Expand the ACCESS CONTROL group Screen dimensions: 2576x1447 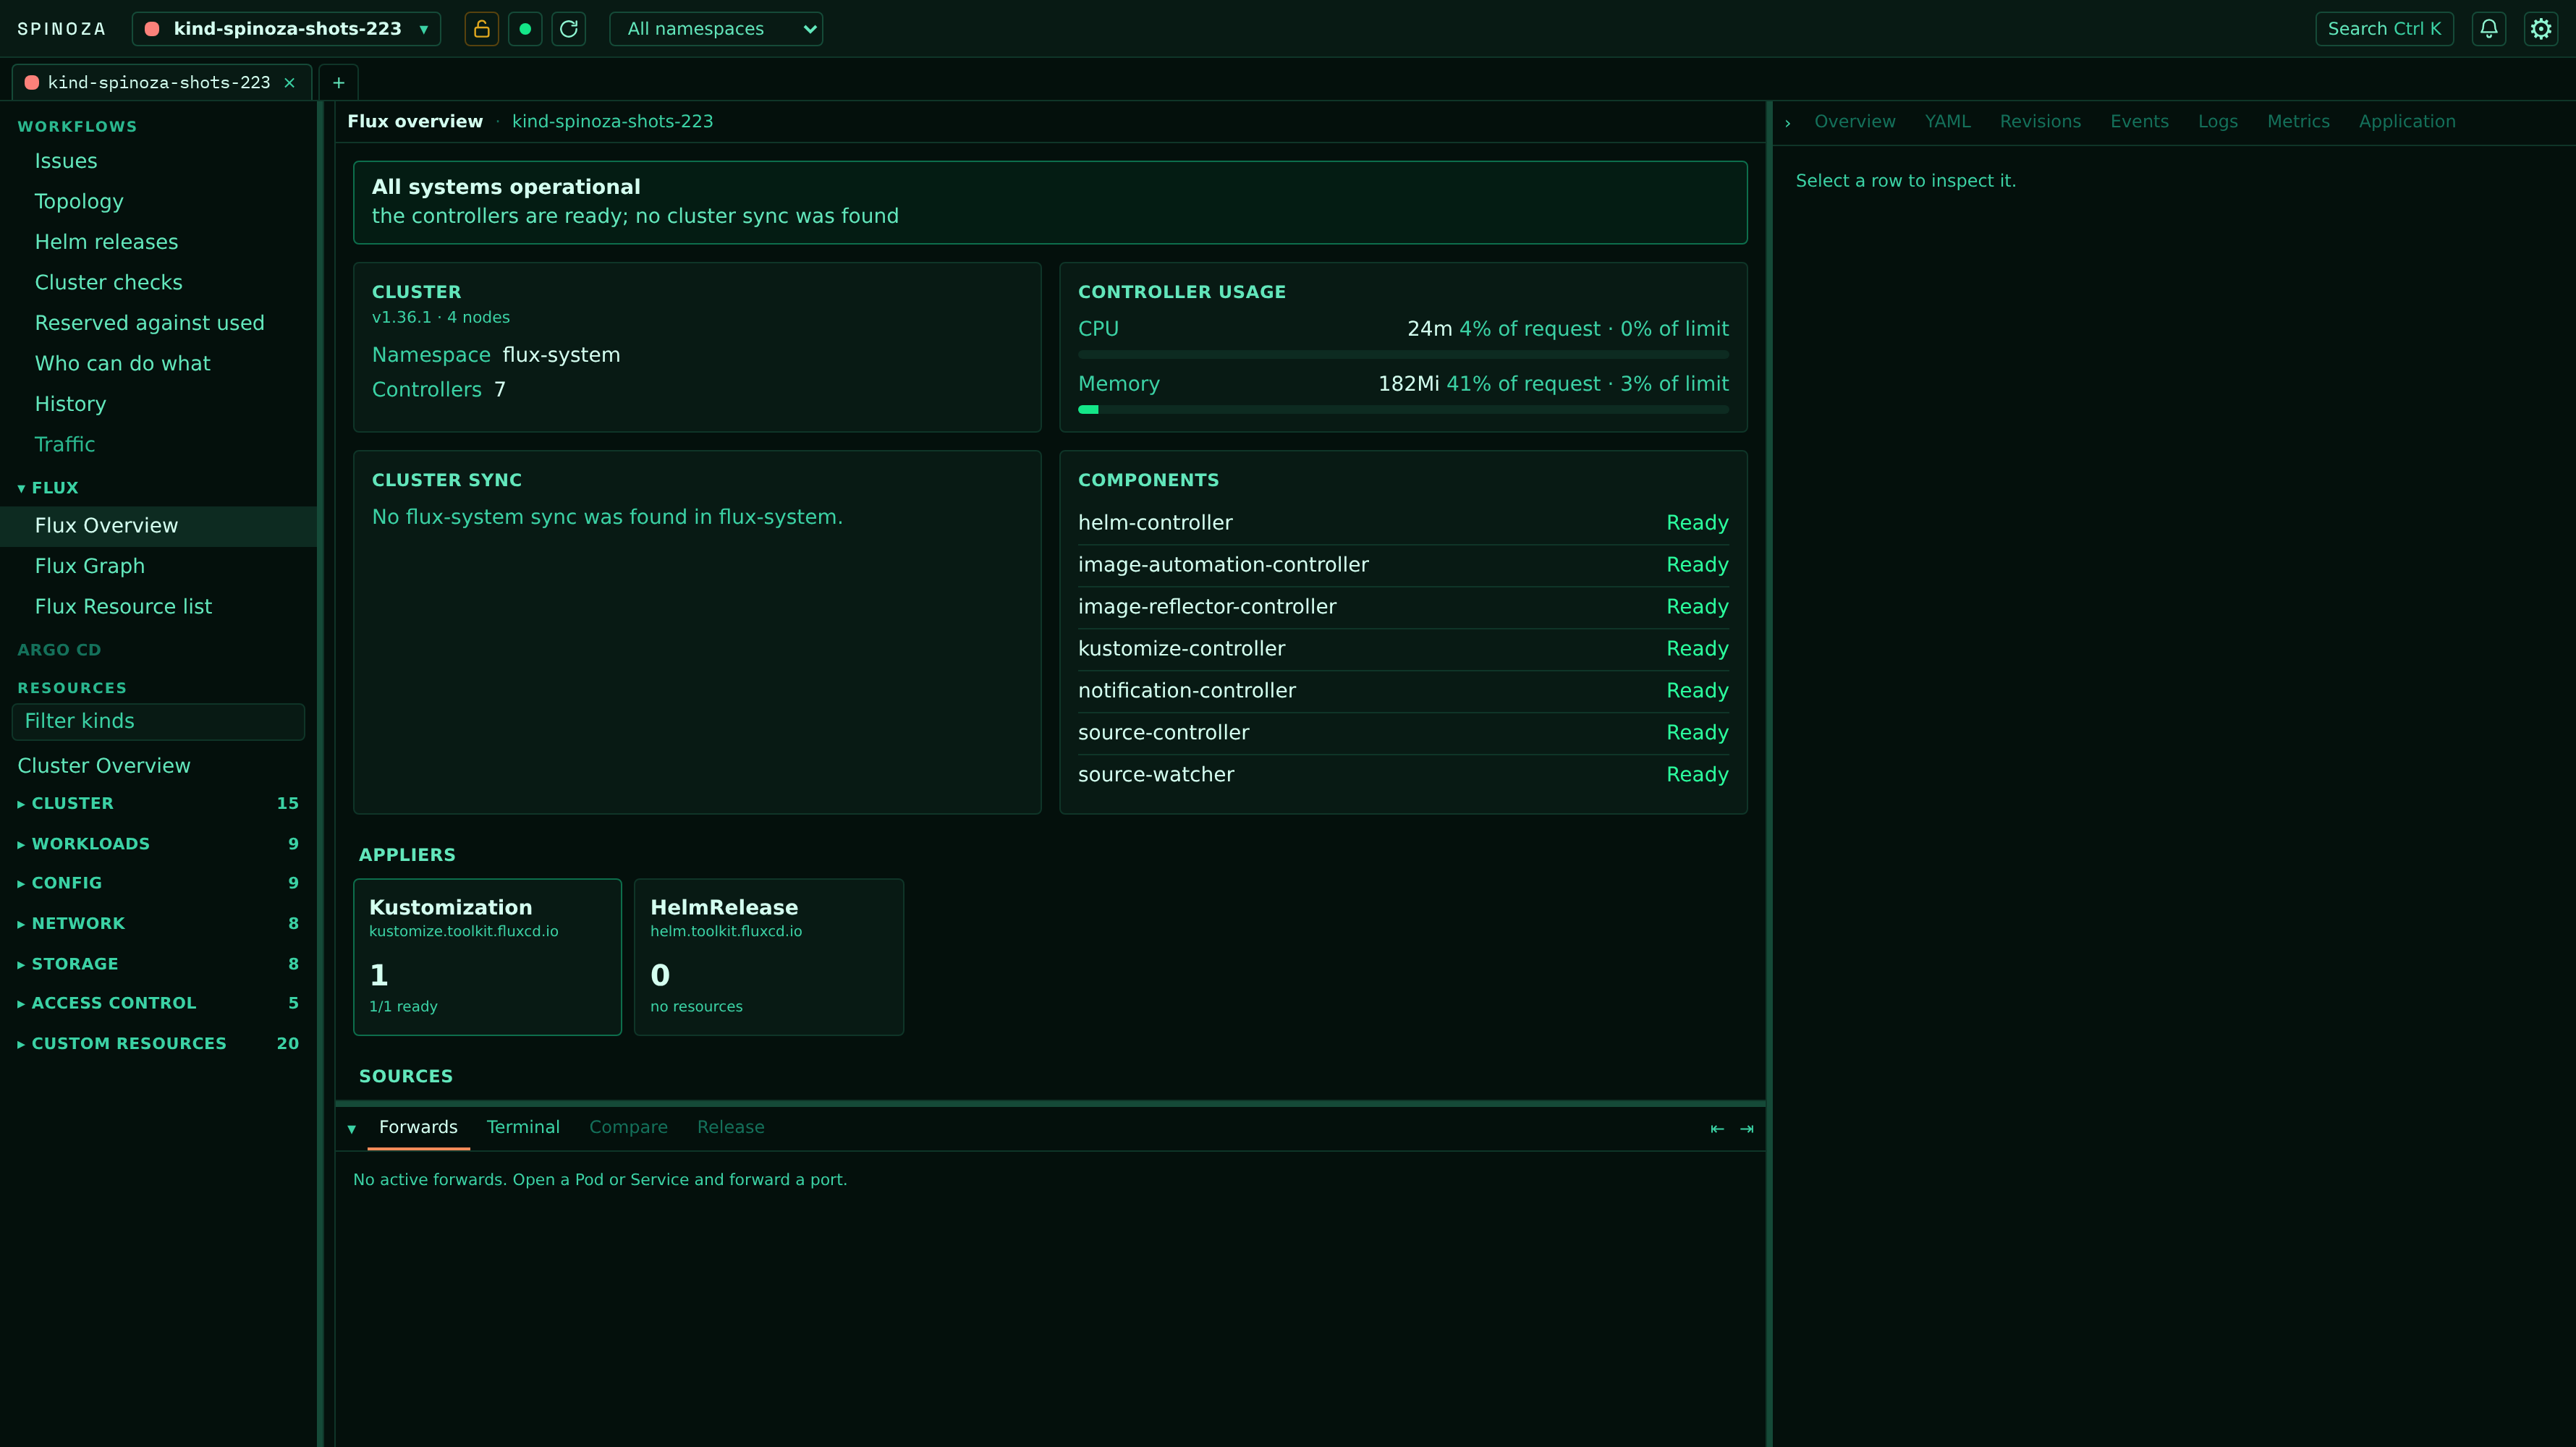158,1003
